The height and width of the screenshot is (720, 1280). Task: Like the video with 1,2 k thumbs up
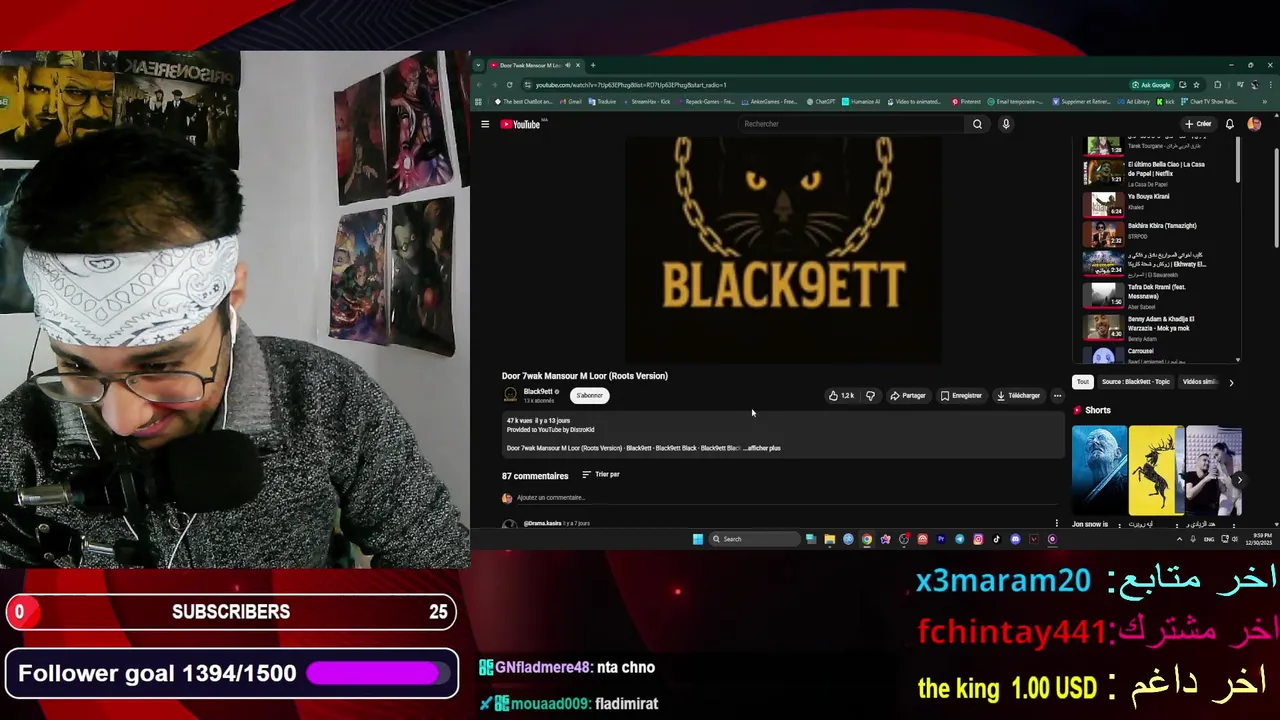tap(841, 395)
